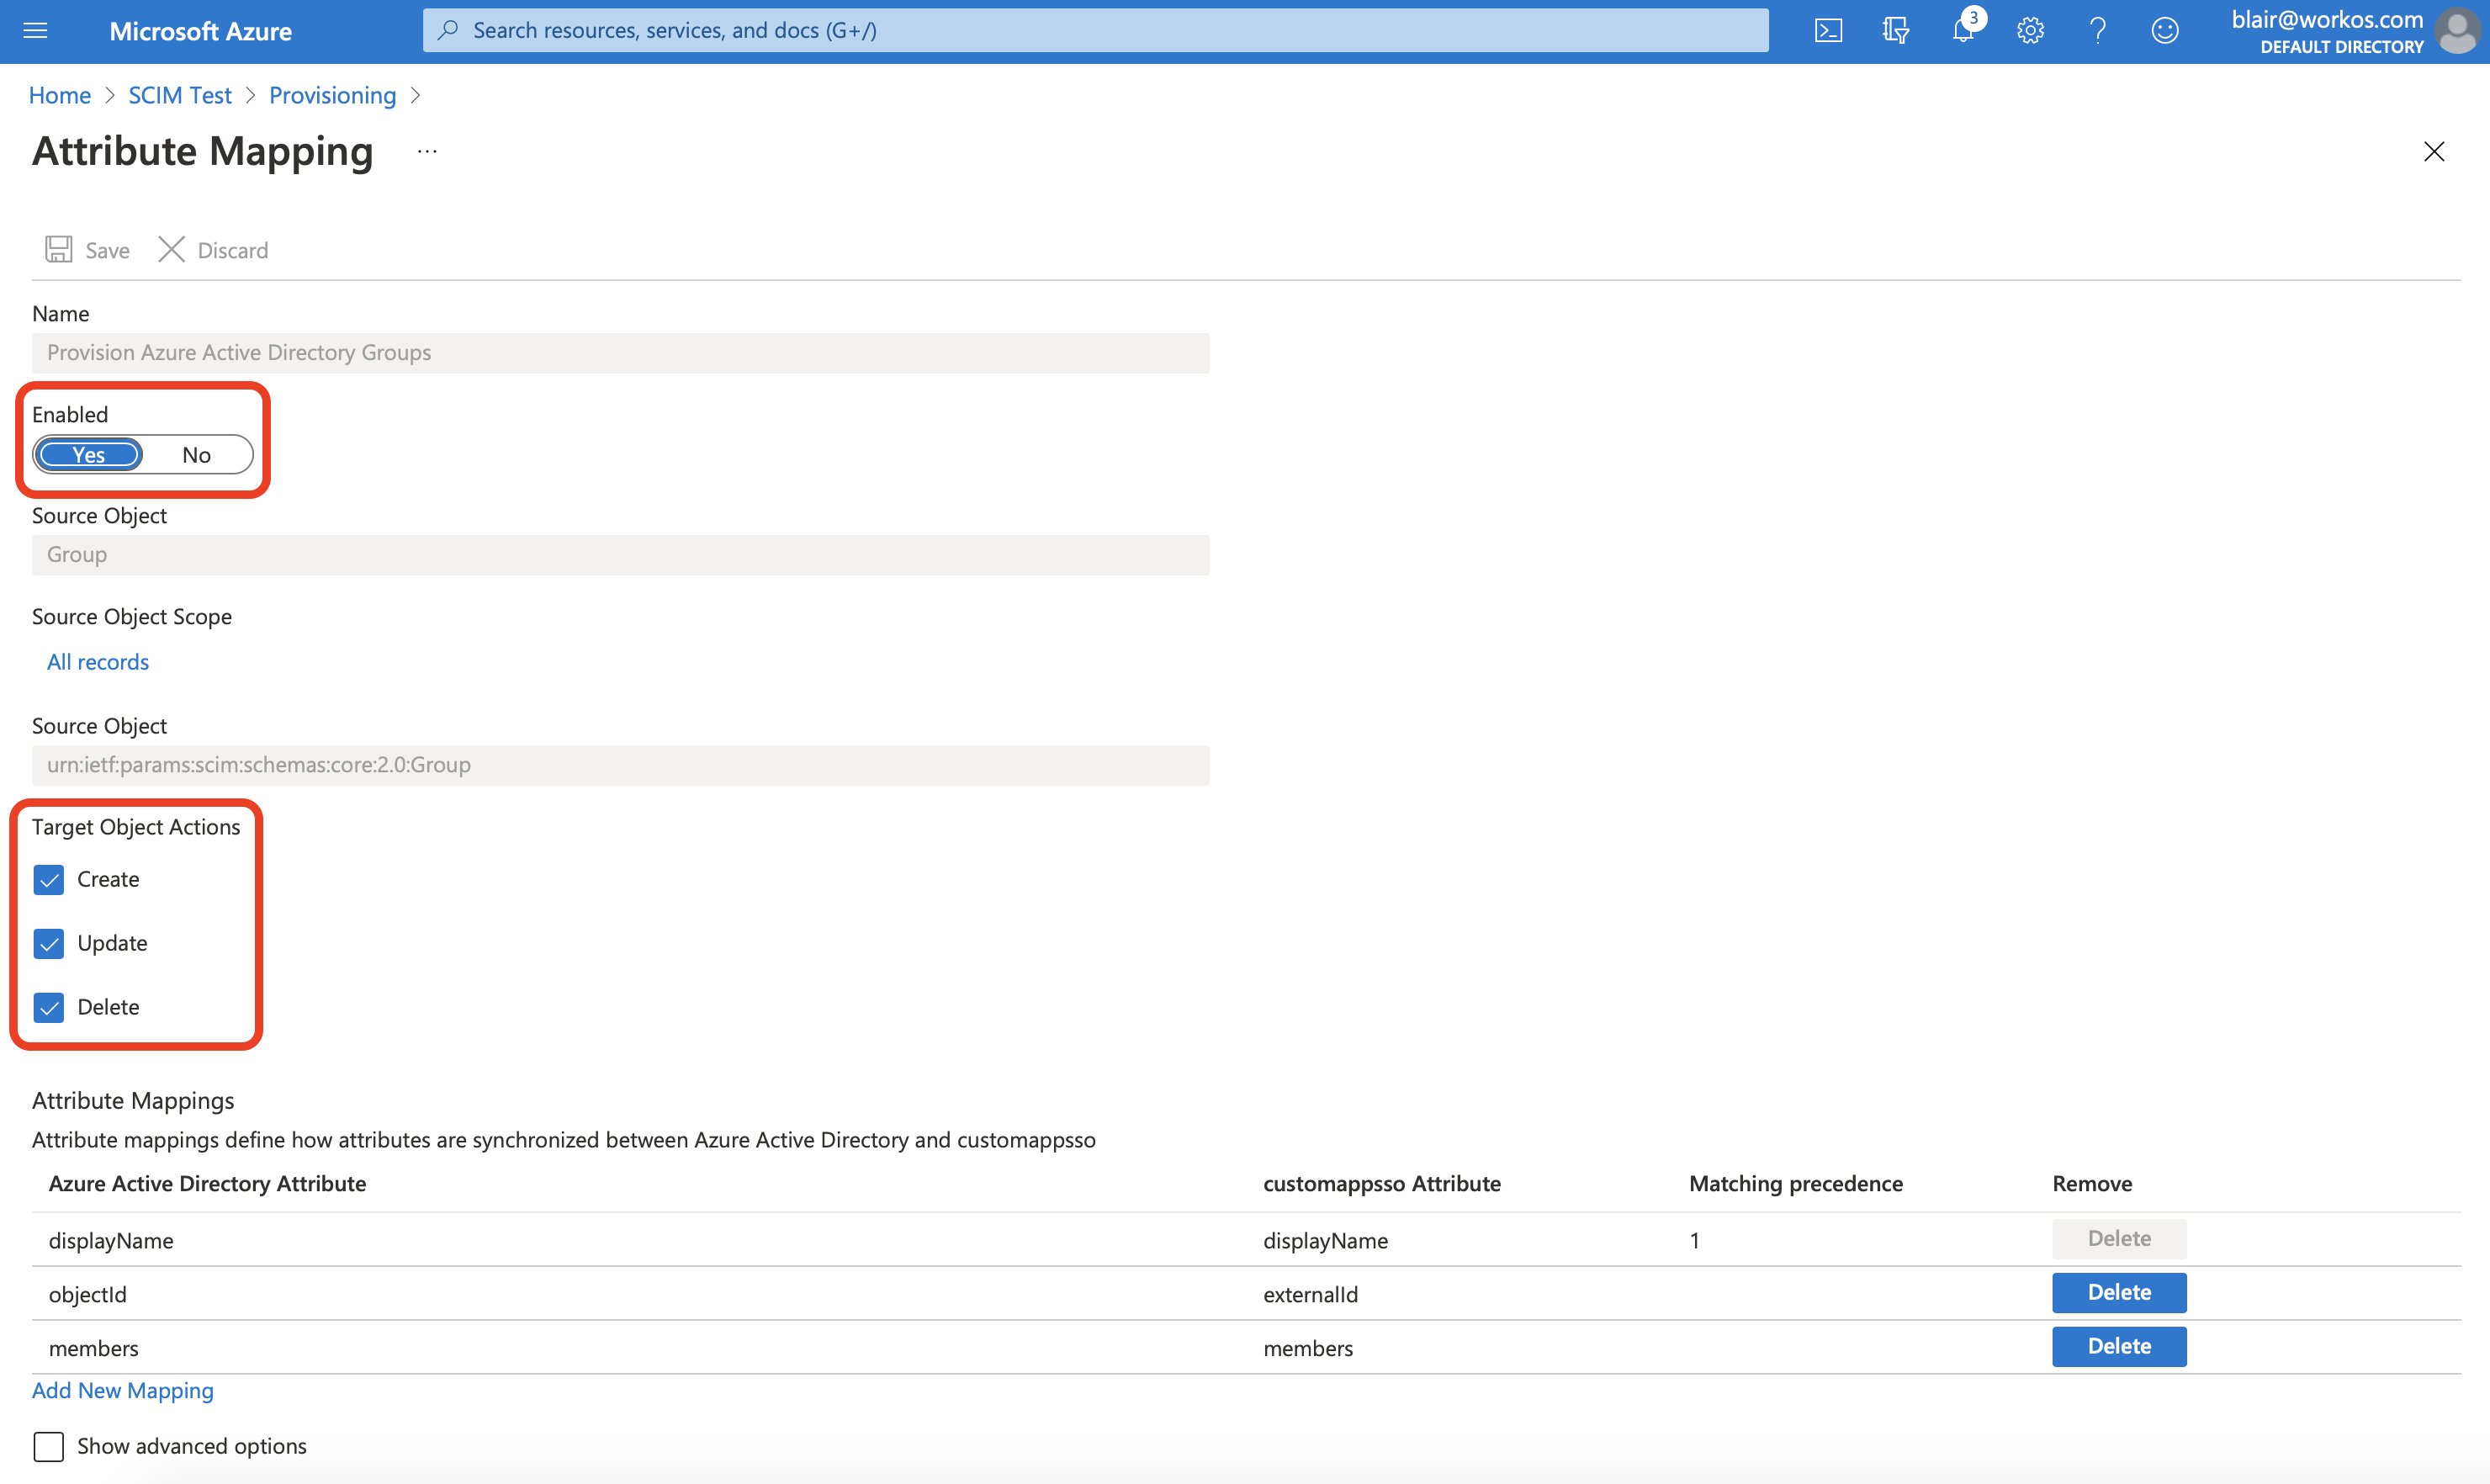
Task: Delete the members mapping
Action: point(2119,1346)
